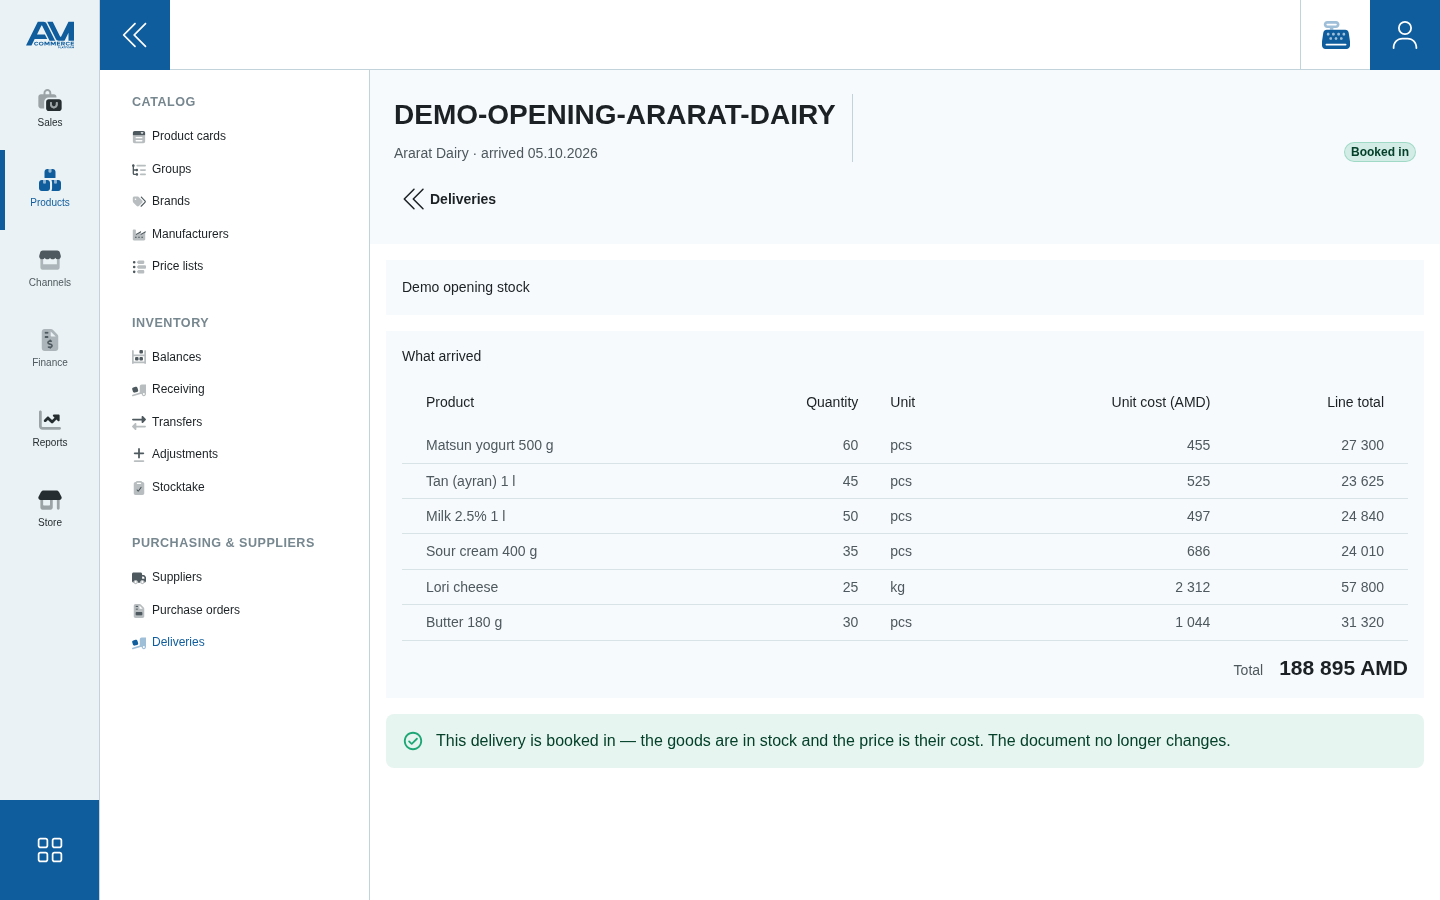Open the Reports section

click(50, 430)
